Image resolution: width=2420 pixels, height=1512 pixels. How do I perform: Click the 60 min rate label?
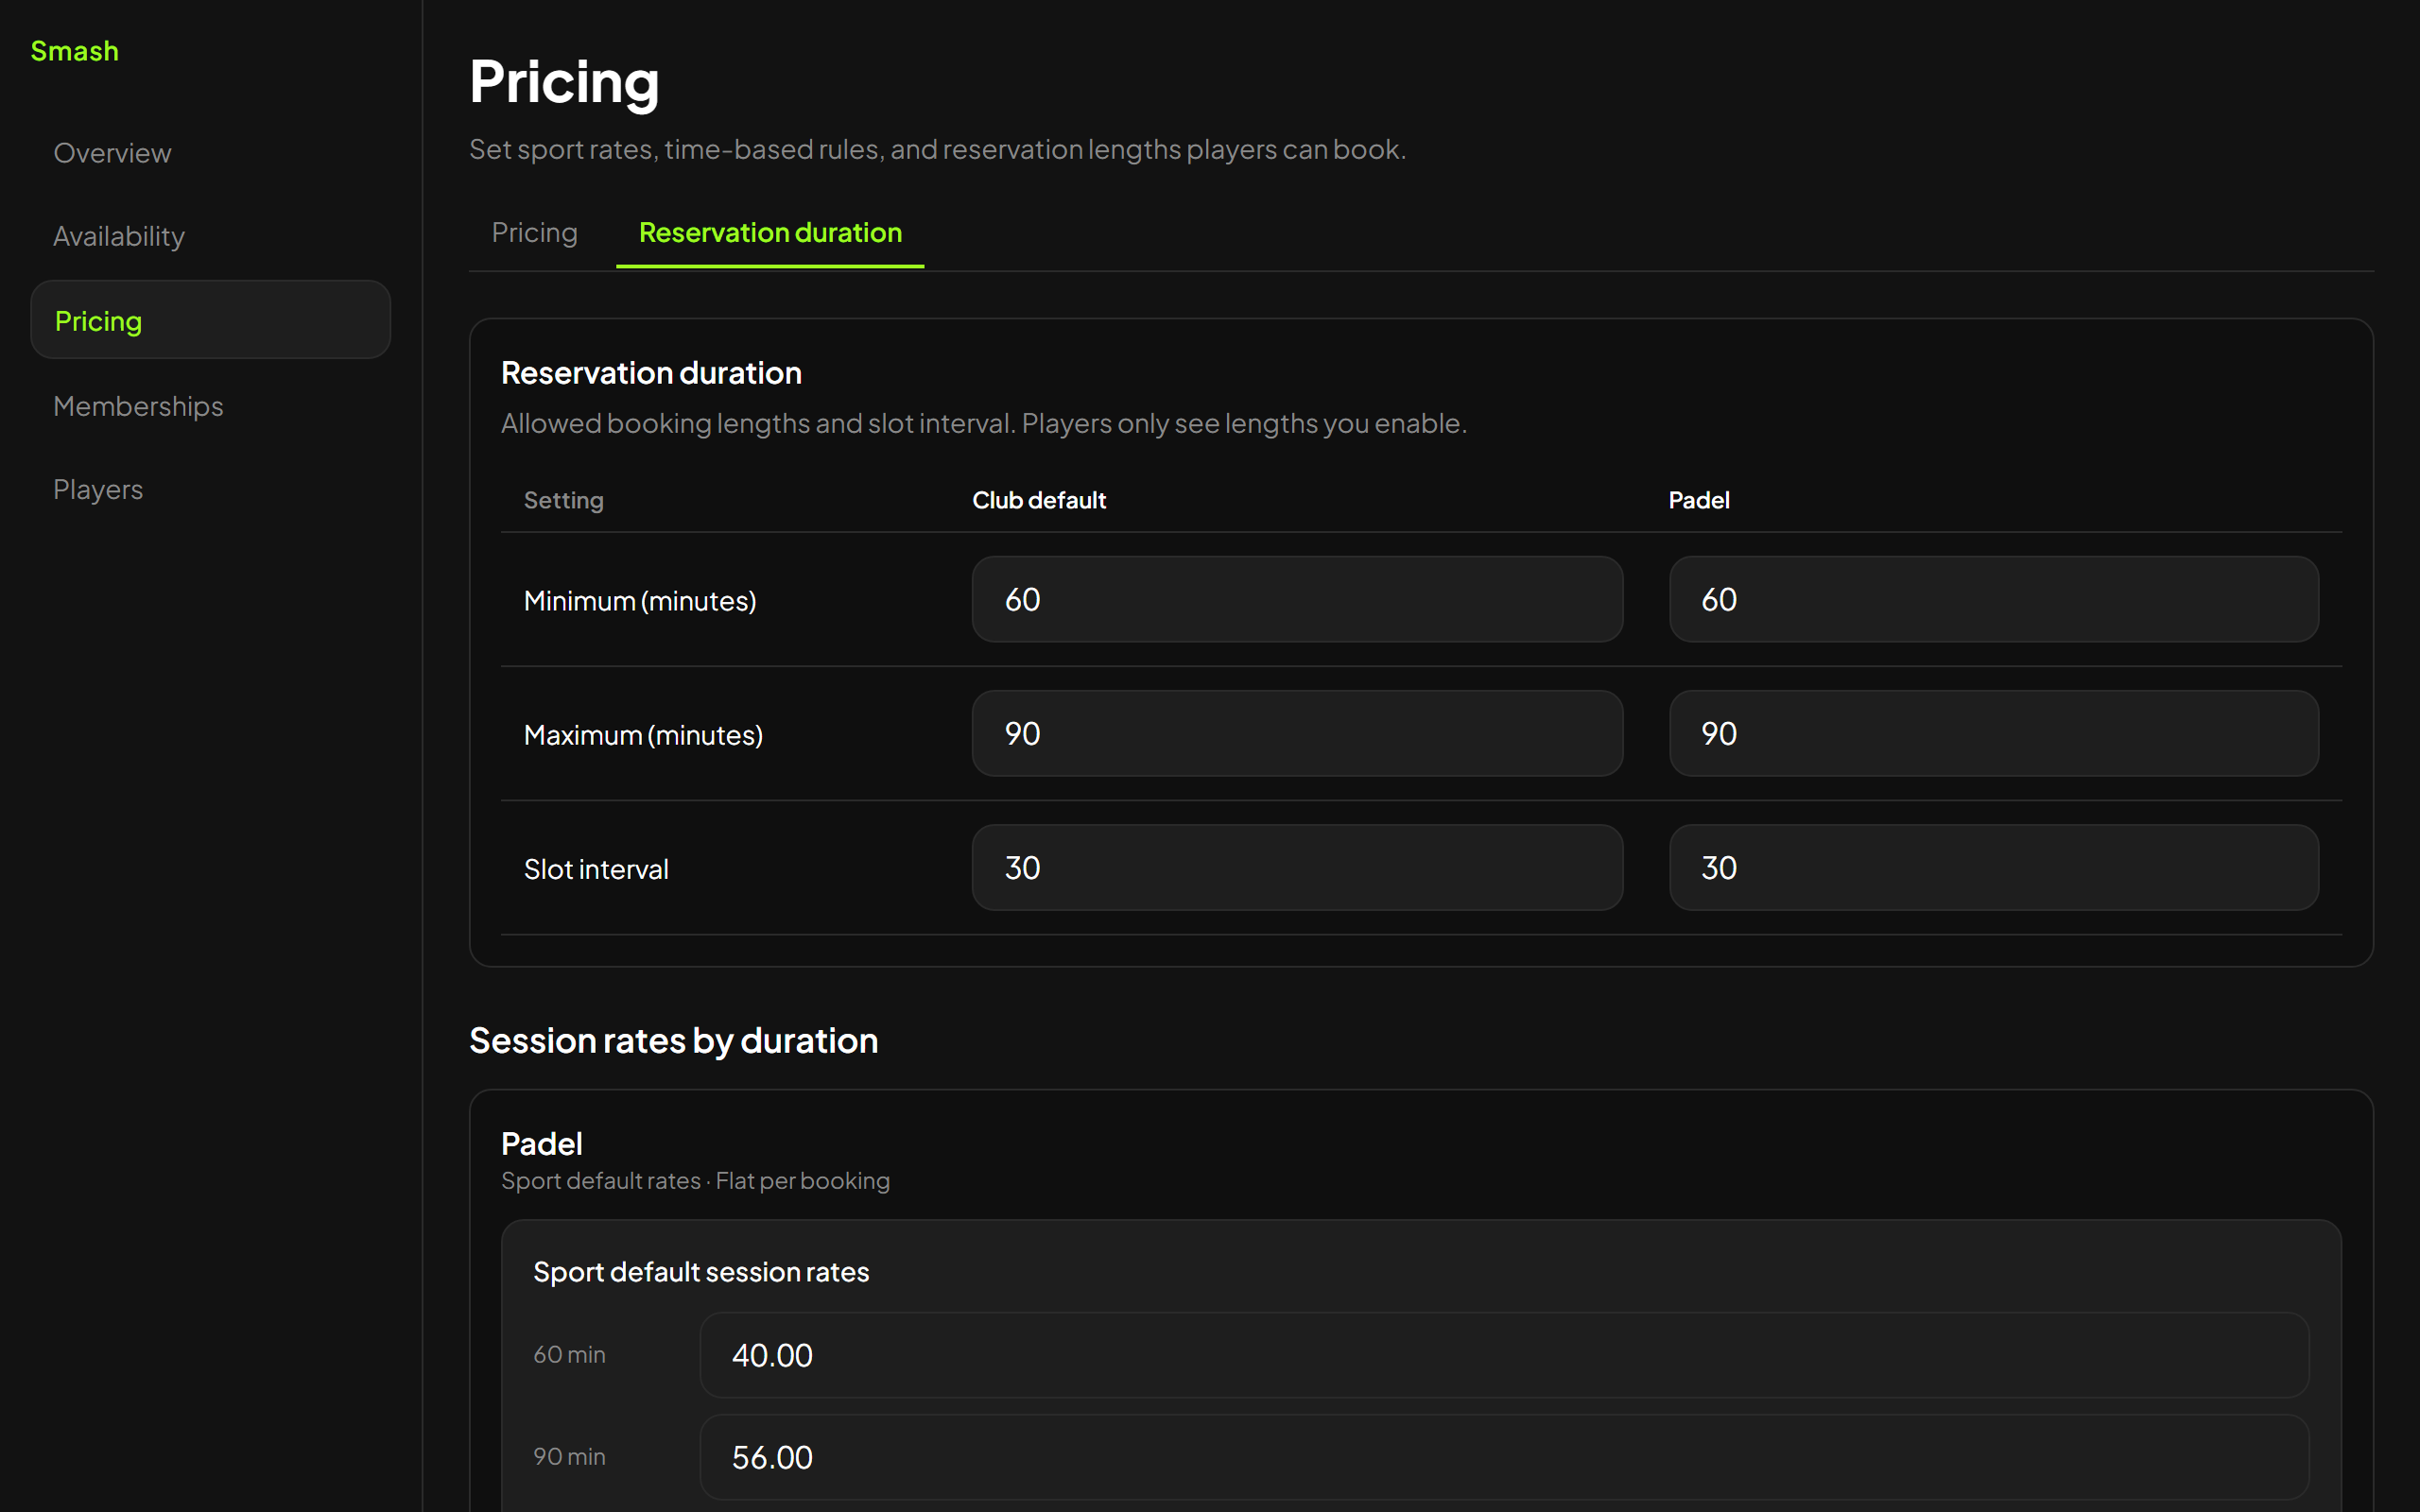point(569,1355)
